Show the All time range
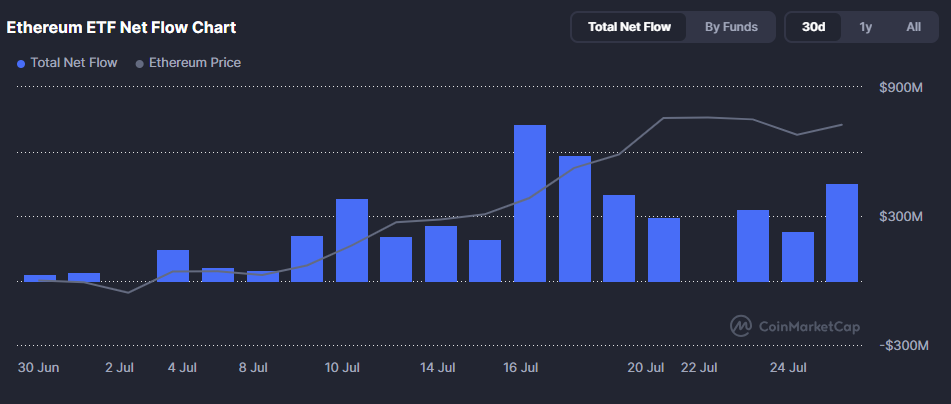The width and height of the screenshot is (951, 404). [913, 27]
